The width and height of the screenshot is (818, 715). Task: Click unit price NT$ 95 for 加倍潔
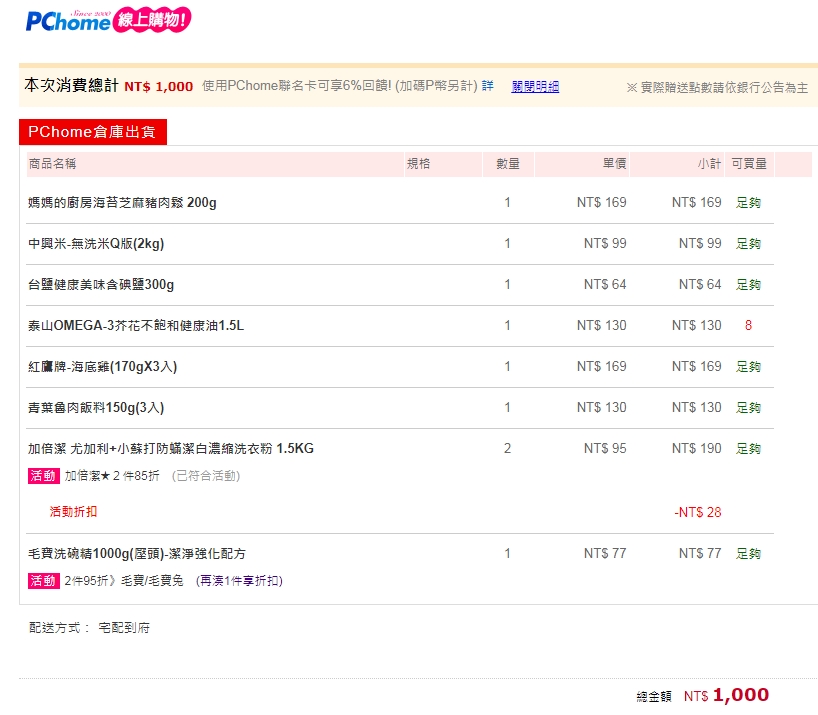[x=605, y=449]
